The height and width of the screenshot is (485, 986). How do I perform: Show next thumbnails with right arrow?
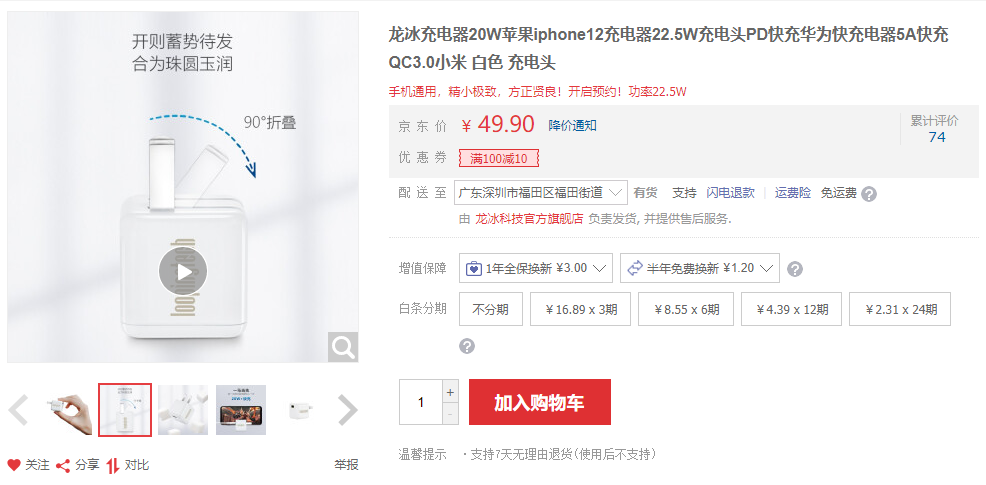click(348, 410)
